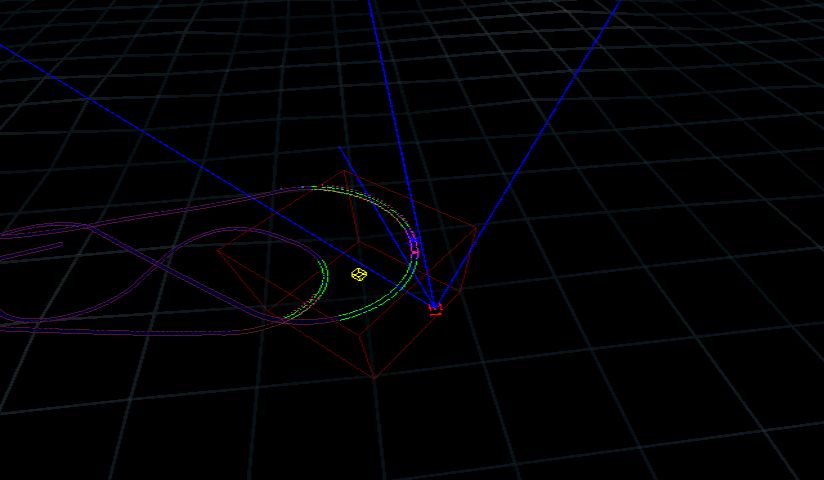Select the small yellow wireframe cube

click(359, 274)
